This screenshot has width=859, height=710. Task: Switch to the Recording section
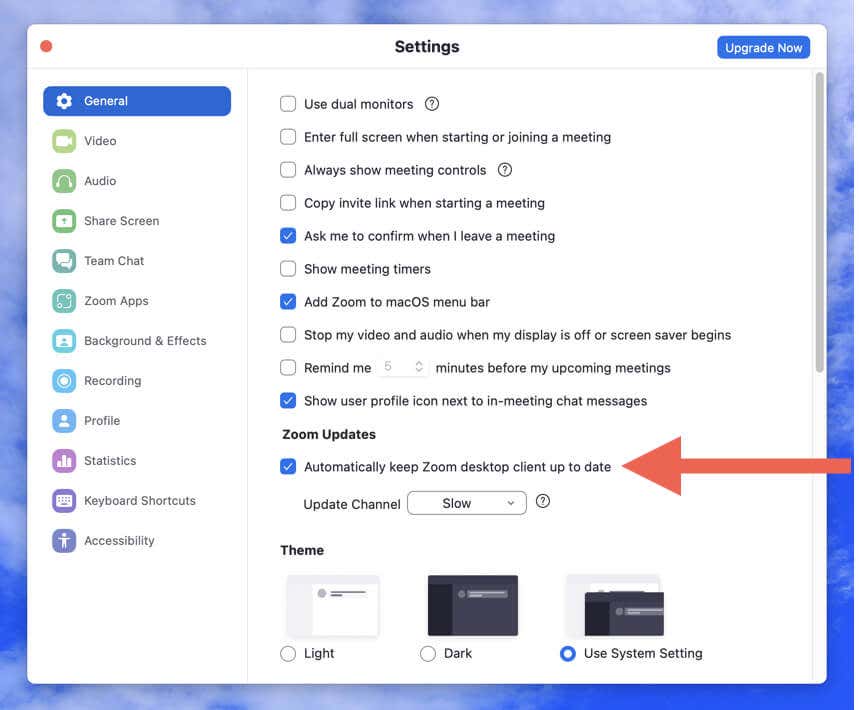63,380
